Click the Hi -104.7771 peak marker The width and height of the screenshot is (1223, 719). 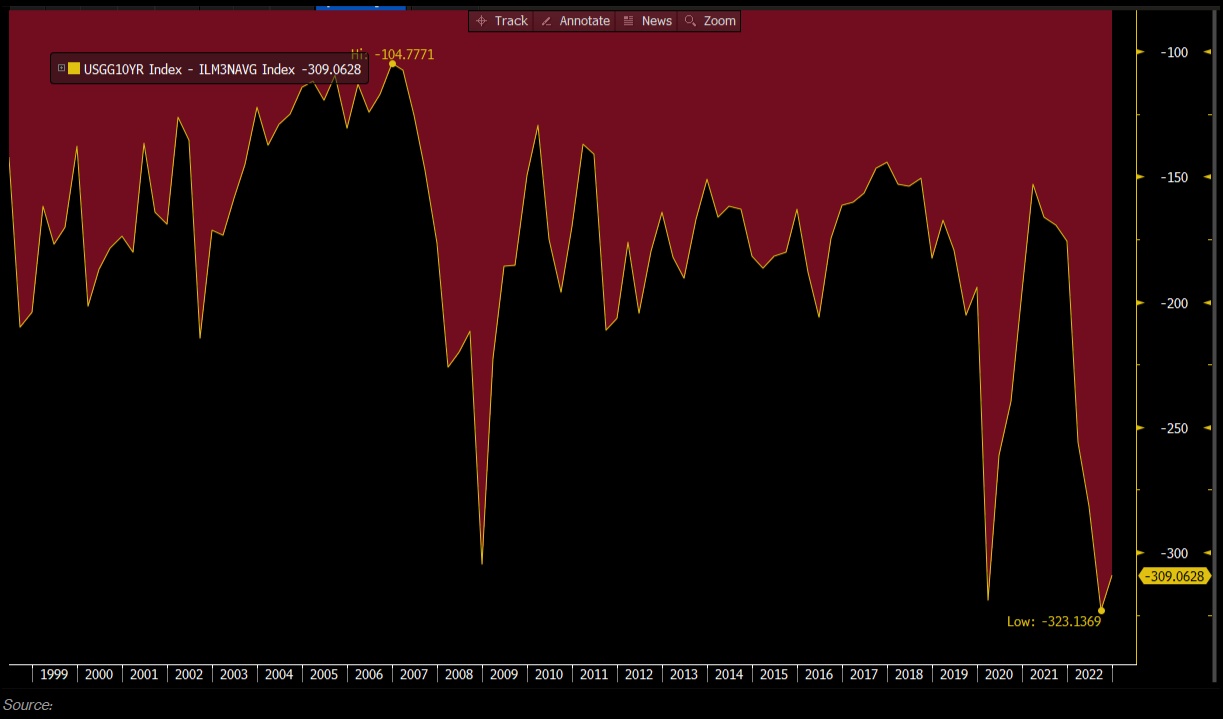[x=392, y=63]
